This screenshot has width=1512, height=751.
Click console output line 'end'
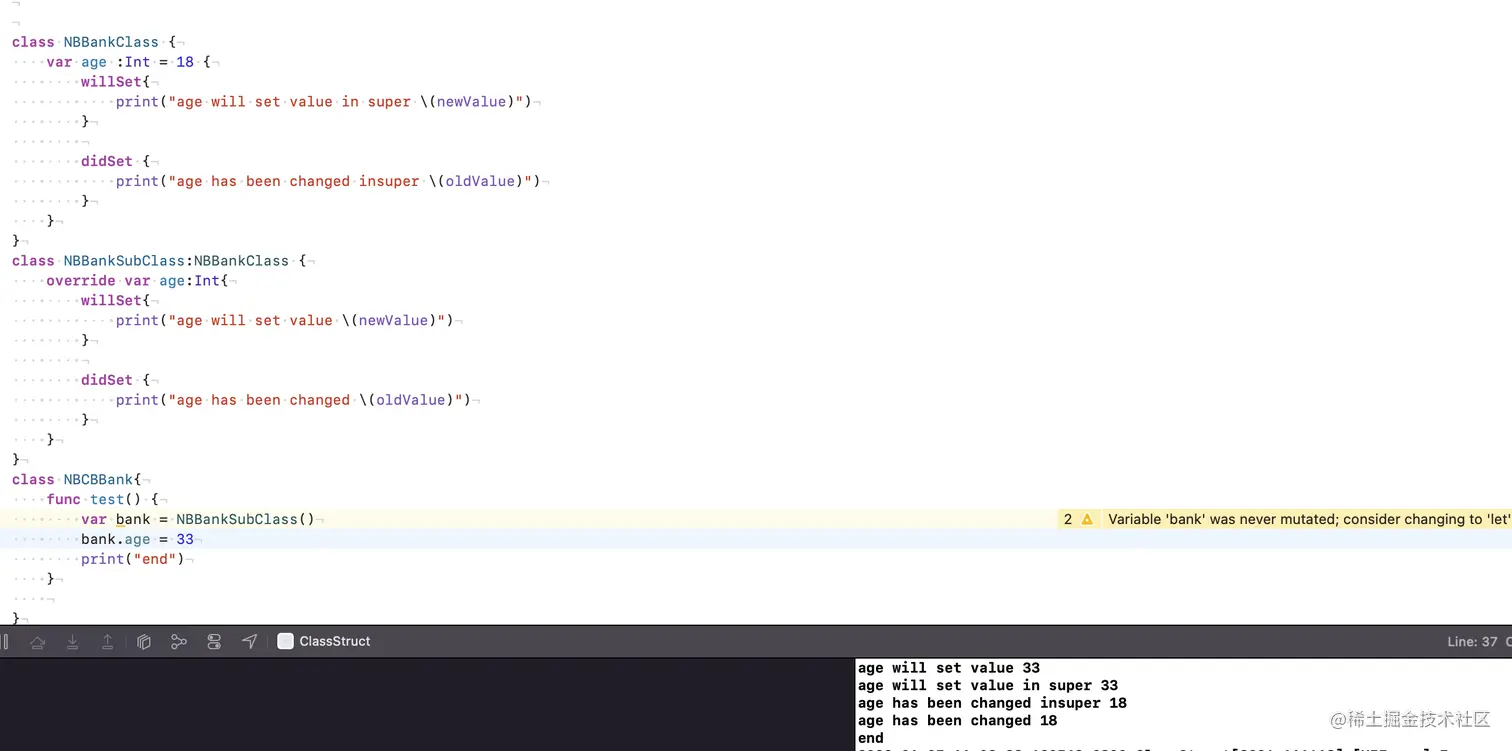(x=871, y=738)
